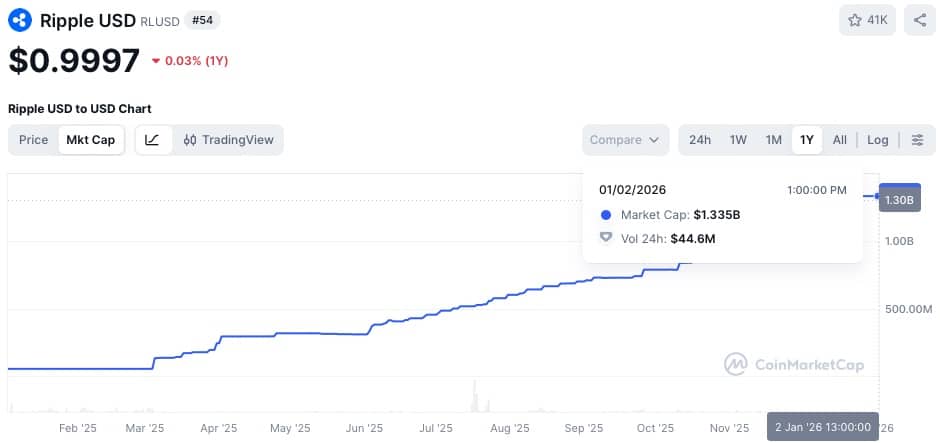Click the Ripple USD to USD Chart heading
Screen dimensions: 940x443
(80, 109)
